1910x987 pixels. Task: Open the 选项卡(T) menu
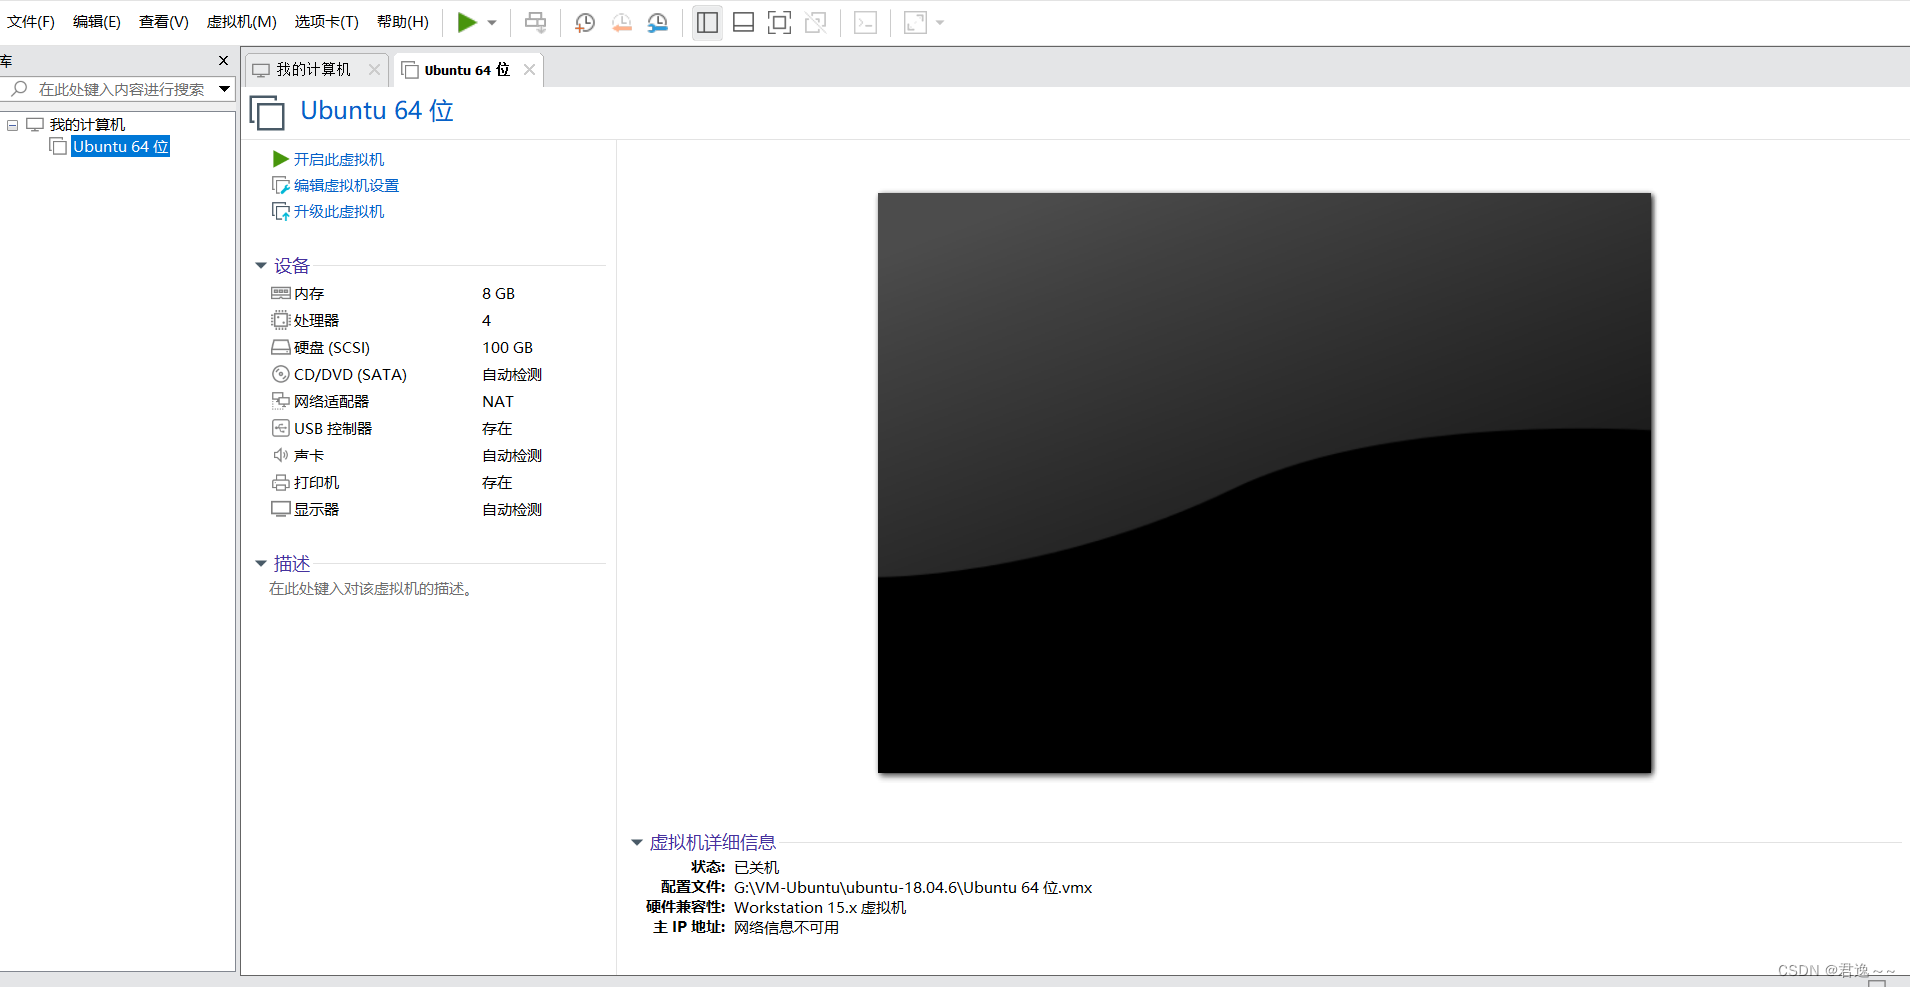click(x=326, y=22)
